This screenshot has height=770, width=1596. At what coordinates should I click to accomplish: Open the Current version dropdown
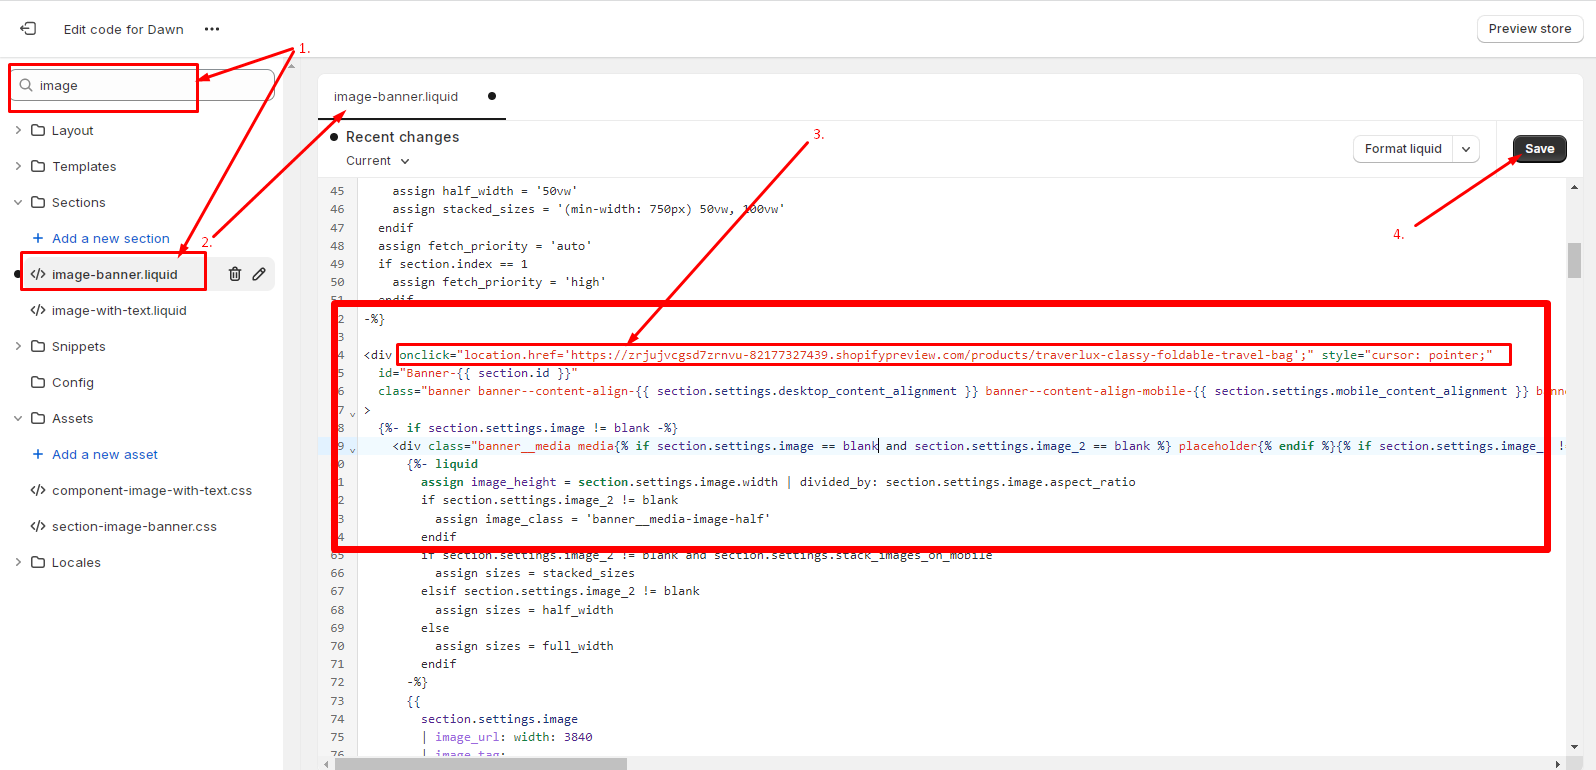[x=378, y=161]
